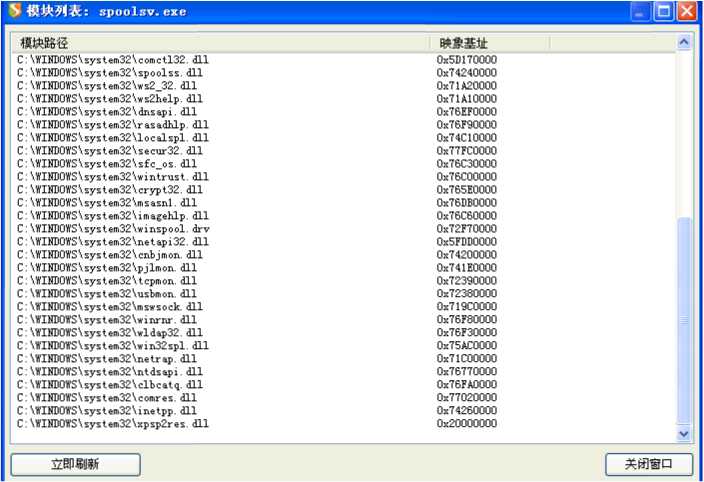Viewport: 704px width, 482px height.
Task: Select the rasadhlp.dll row
Action: (x=343, y=125)
